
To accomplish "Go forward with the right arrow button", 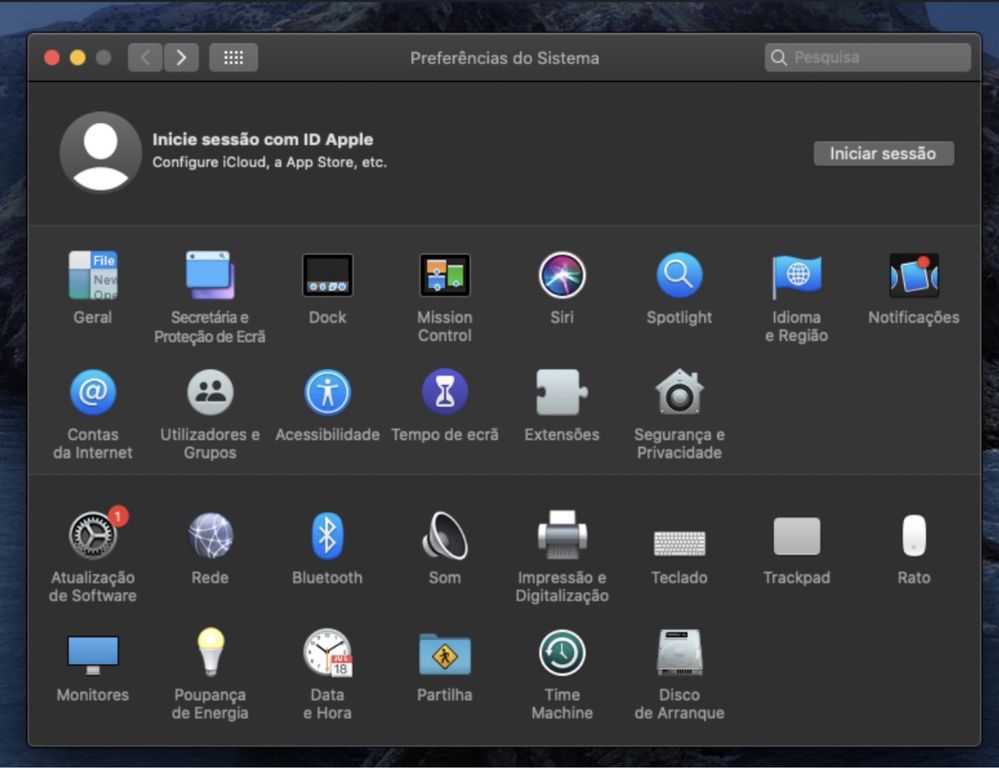I will 182,58.
